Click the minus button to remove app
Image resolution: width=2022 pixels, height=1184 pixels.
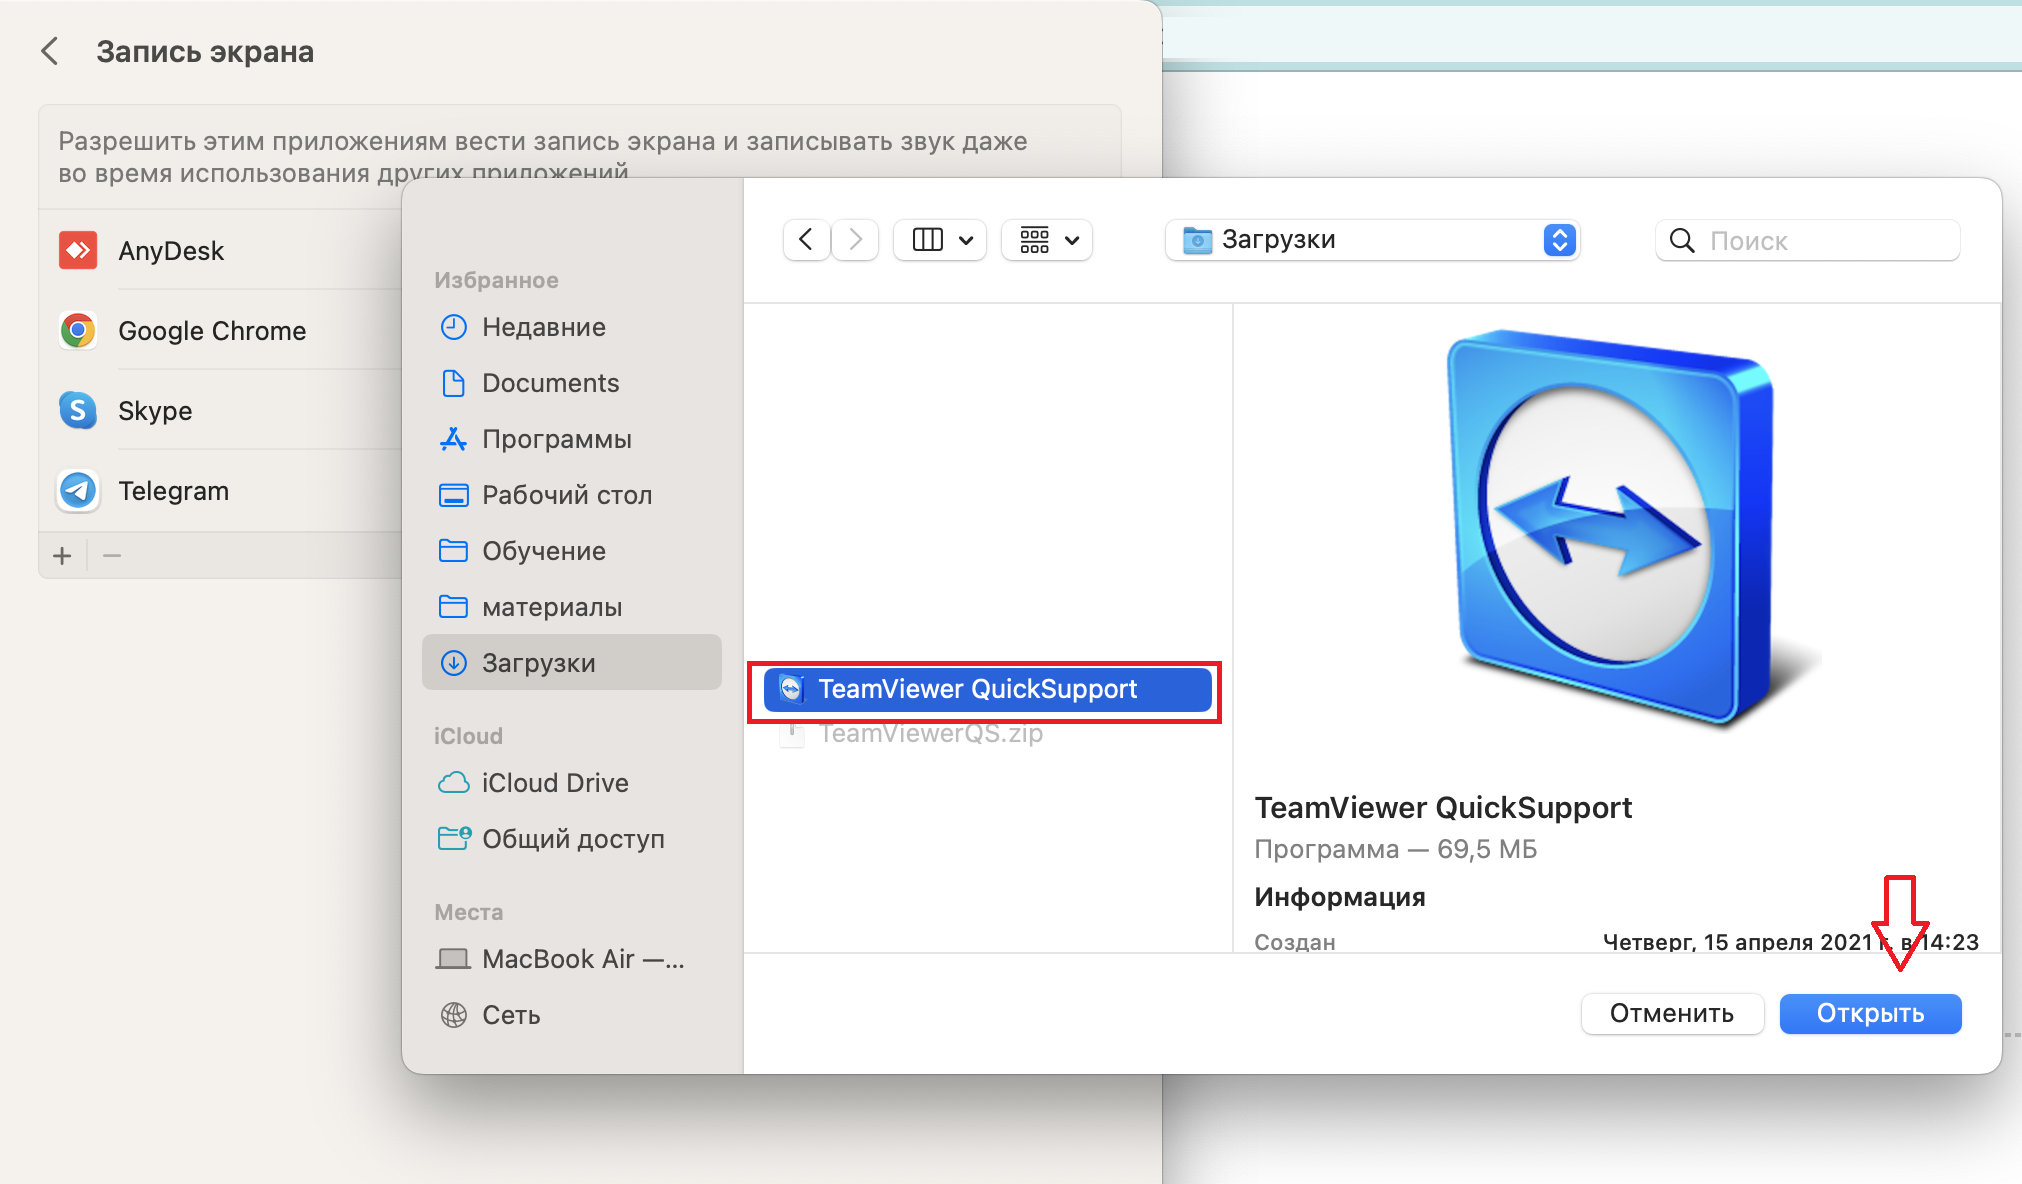(112, 555)
